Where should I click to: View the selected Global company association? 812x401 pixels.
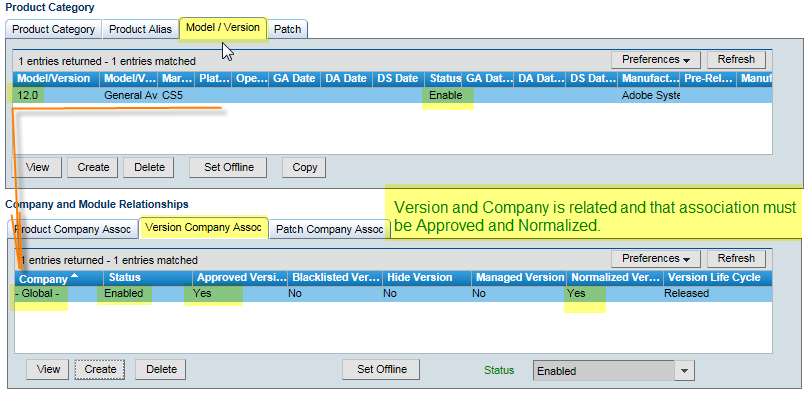49,369
